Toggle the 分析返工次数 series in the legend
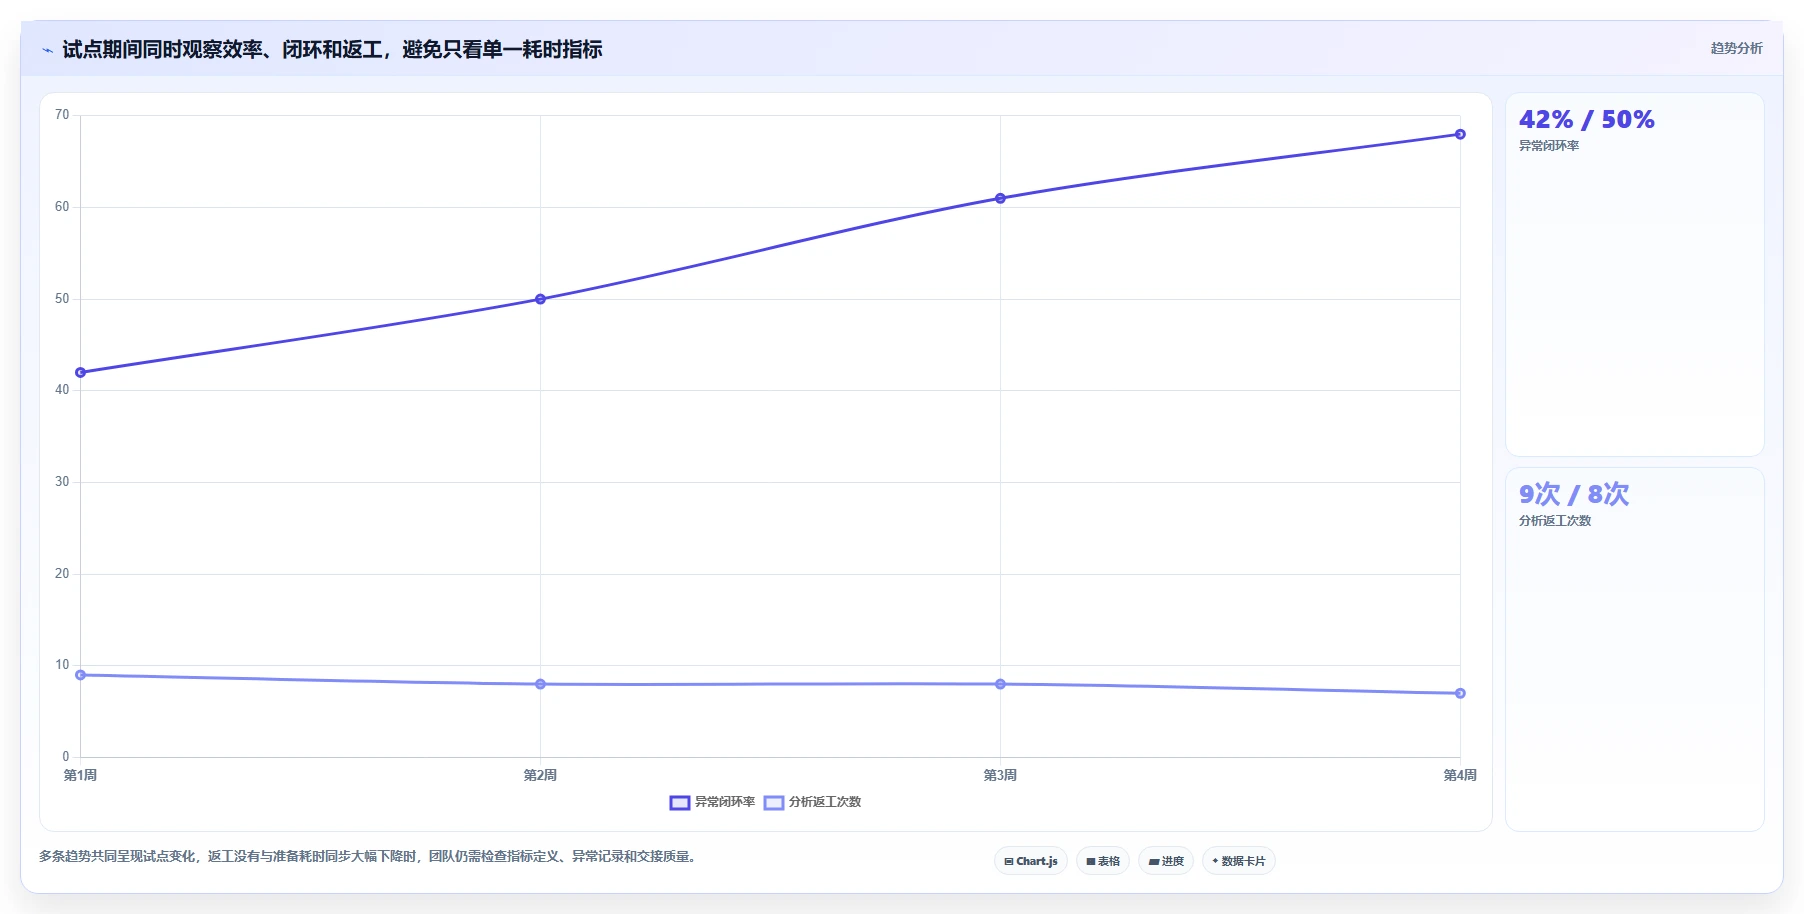 (812, 802)
